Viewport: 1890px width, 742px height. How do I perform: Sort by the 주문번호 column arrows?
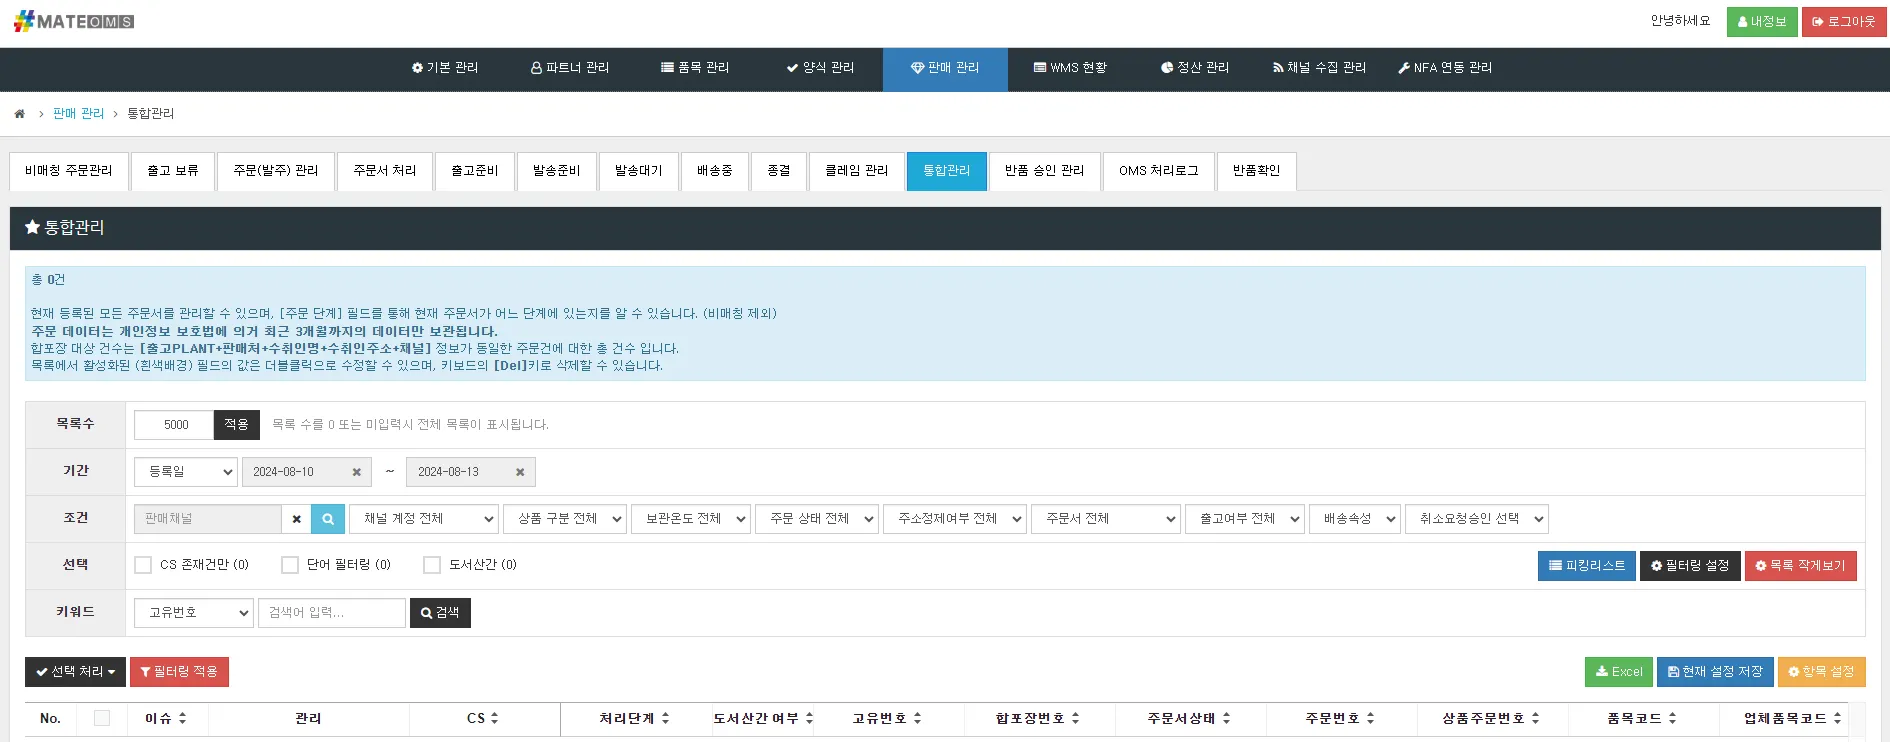tap(1370, 718)
